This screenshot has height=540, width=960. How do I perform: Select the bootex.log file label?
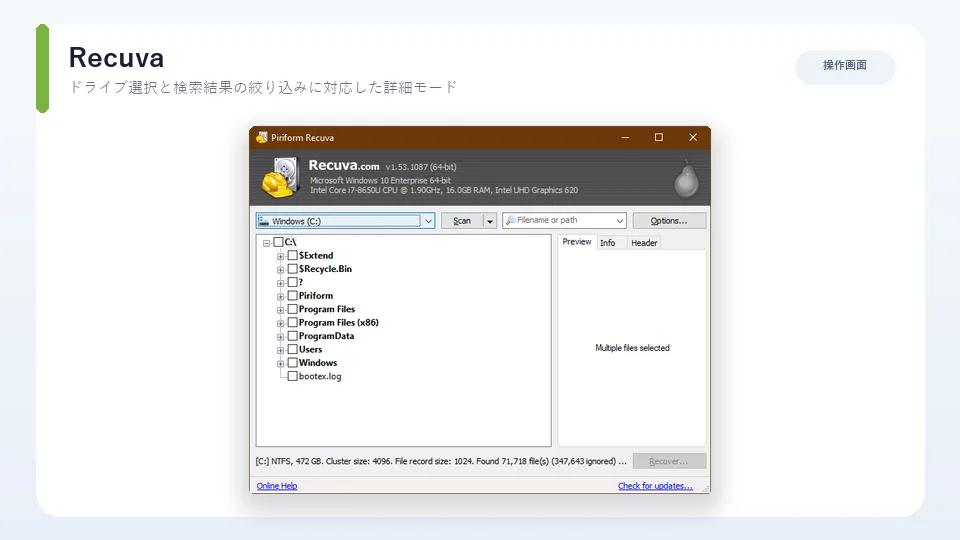pyautogui.click(x=320, y=377)
